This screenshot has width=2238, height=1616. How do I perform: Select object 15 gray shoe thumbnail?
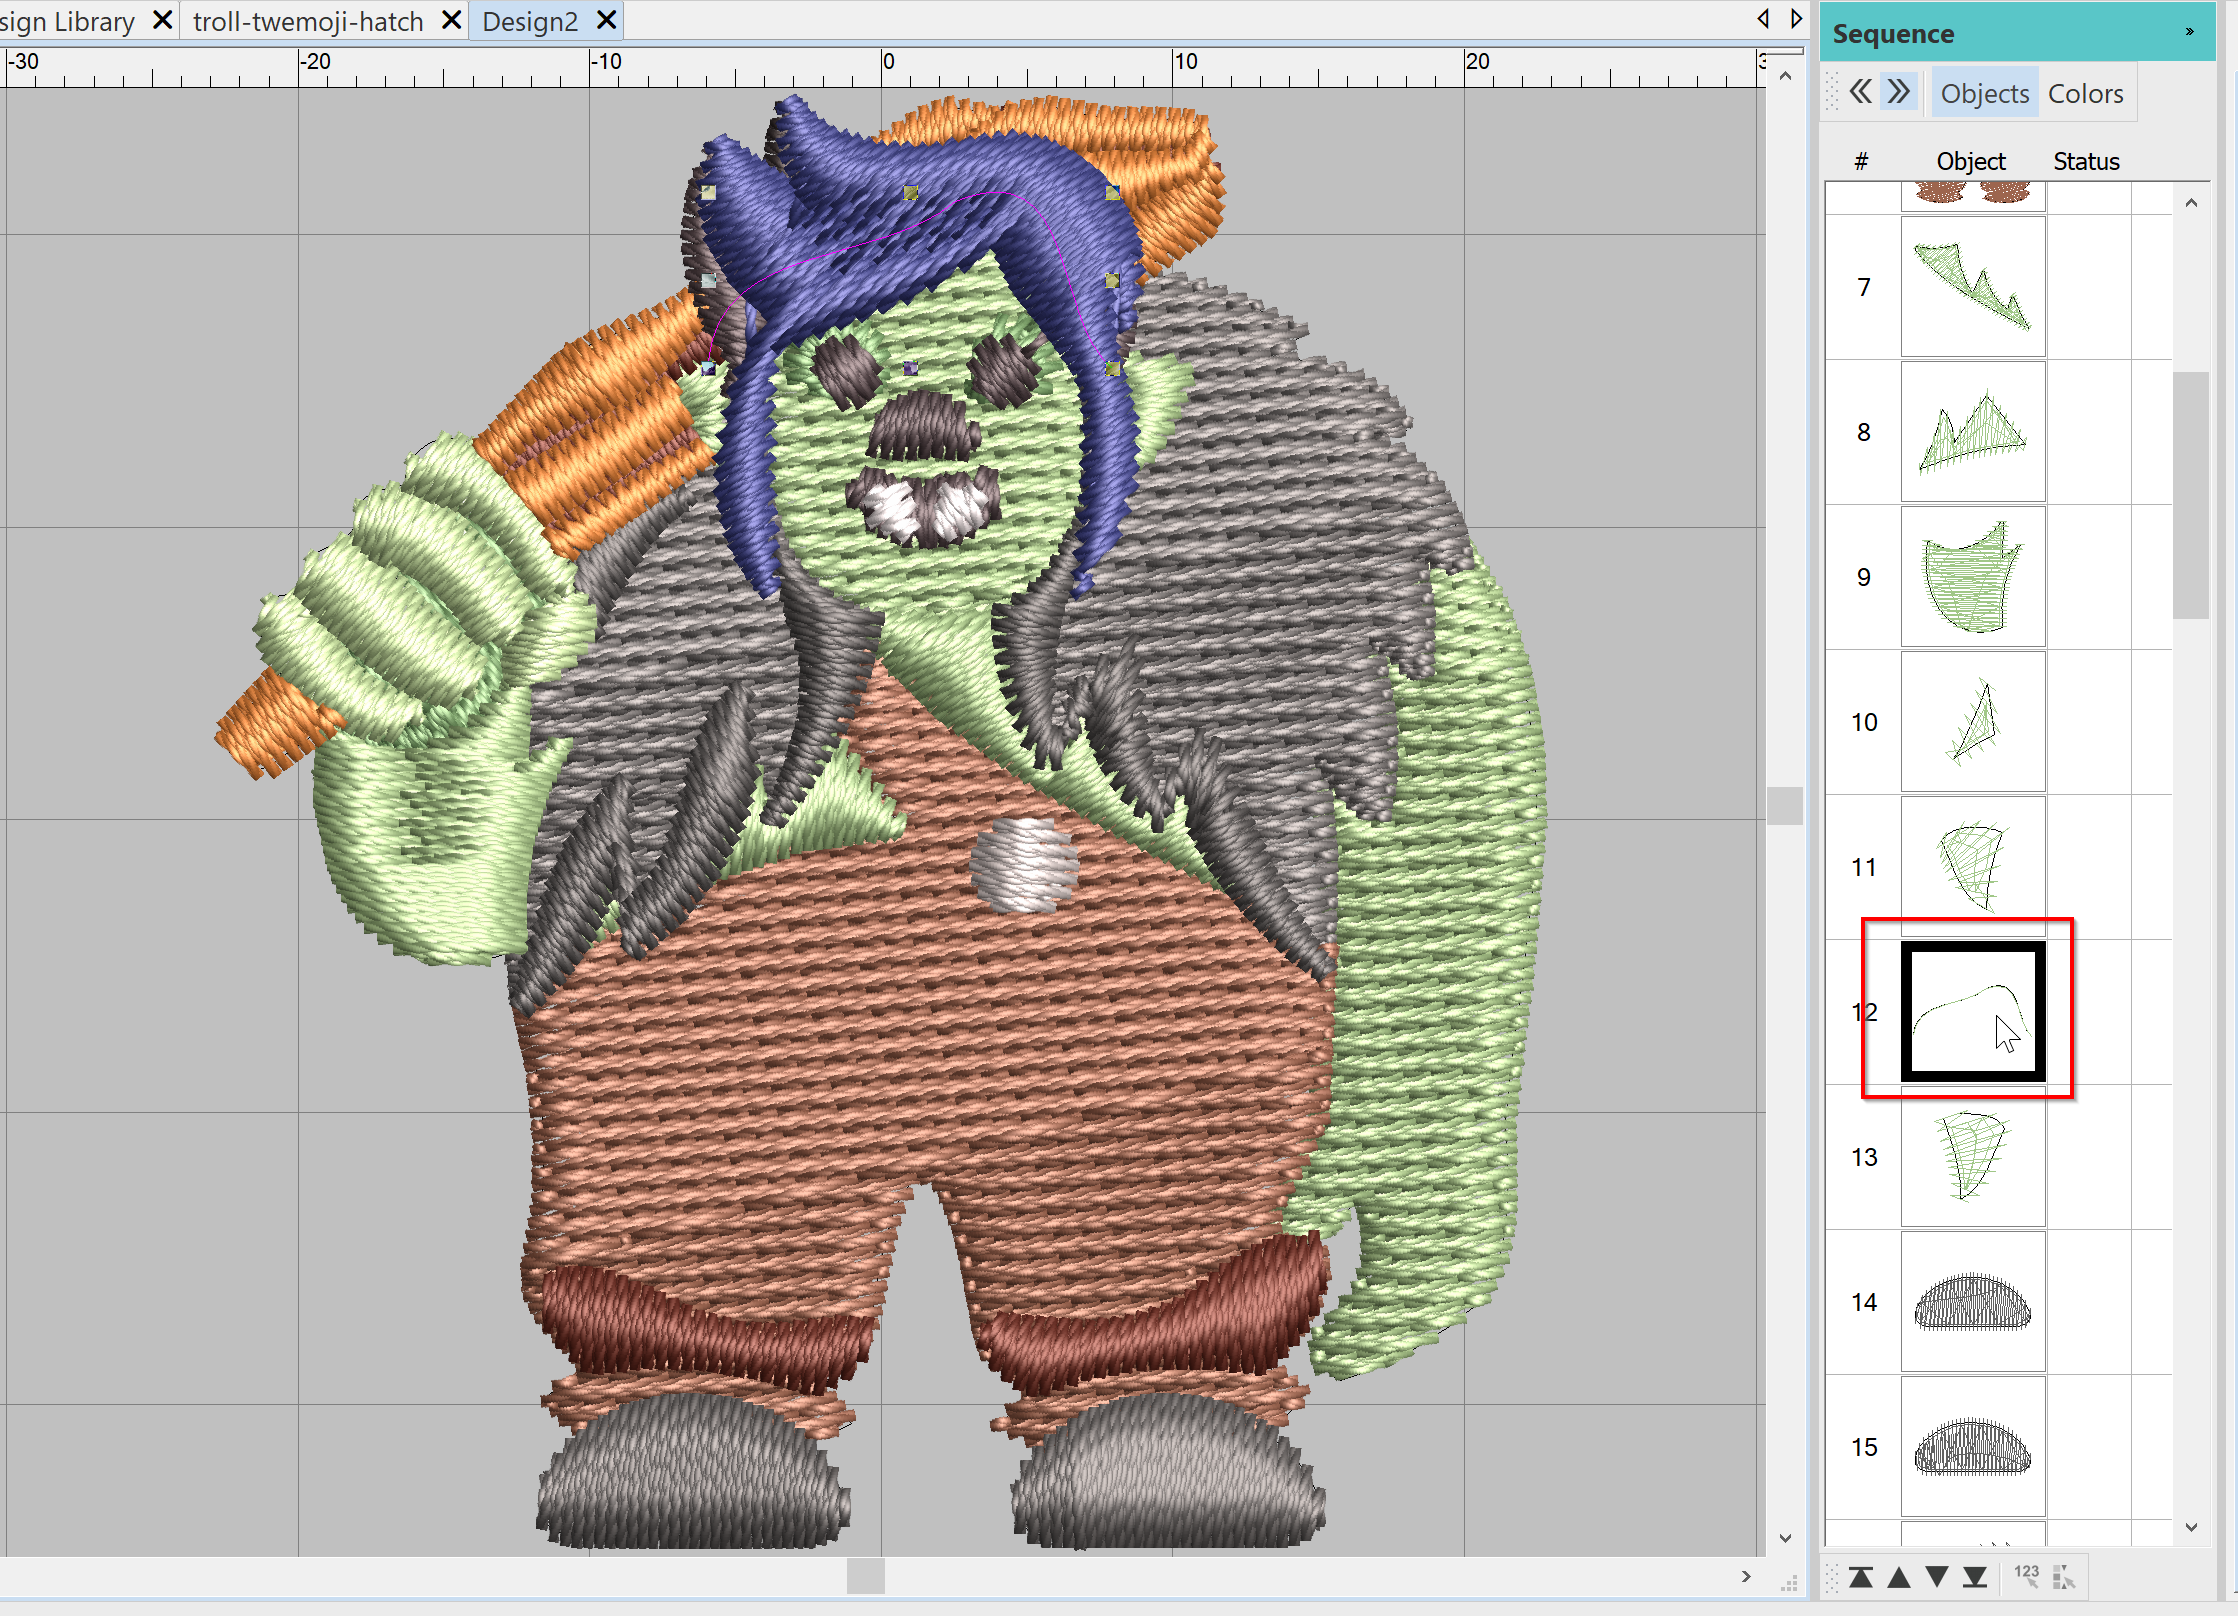pyautogui.click(x=1972, y=1447)
